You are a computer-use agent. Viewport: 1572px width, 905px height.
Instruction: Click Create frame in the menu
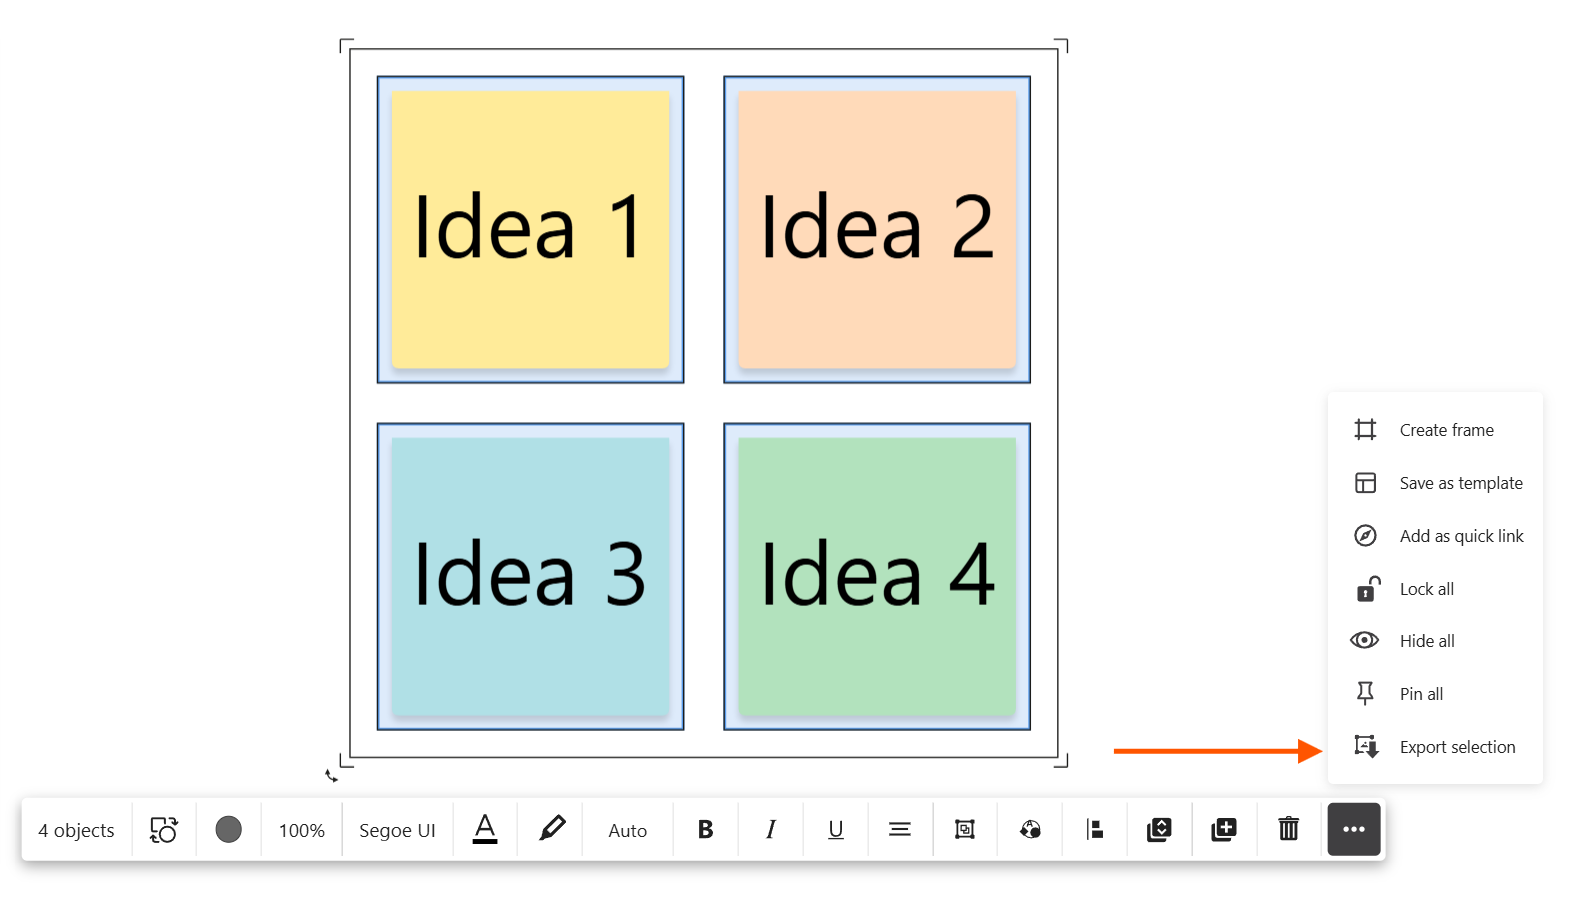pos(1446,430)
